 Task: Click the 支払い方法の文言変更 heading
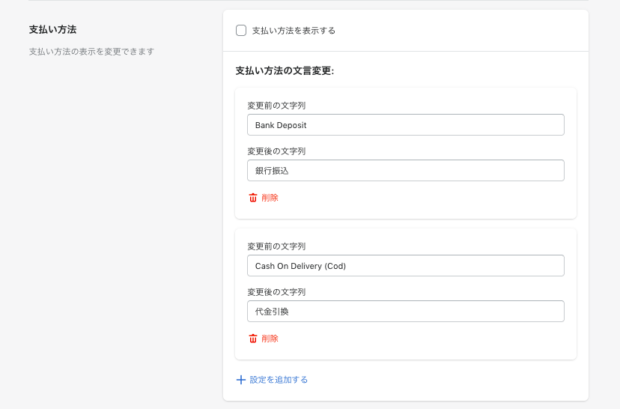click(x=284, y=71)
